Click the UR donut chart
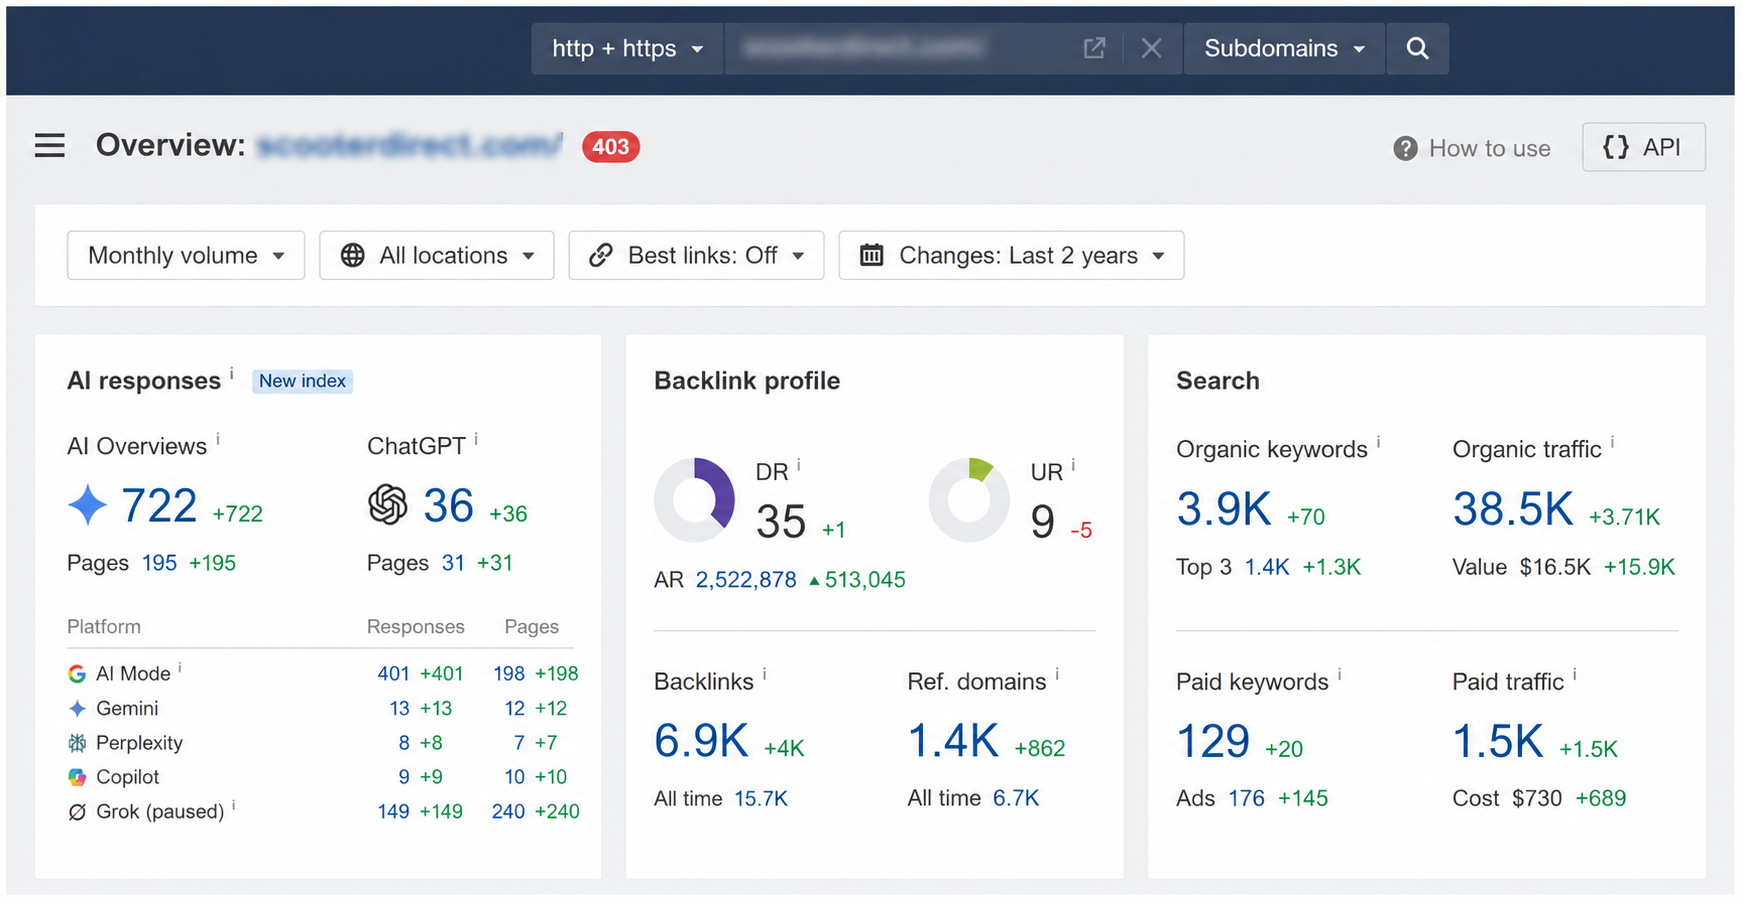1743x902 pixels. point(969,499)
